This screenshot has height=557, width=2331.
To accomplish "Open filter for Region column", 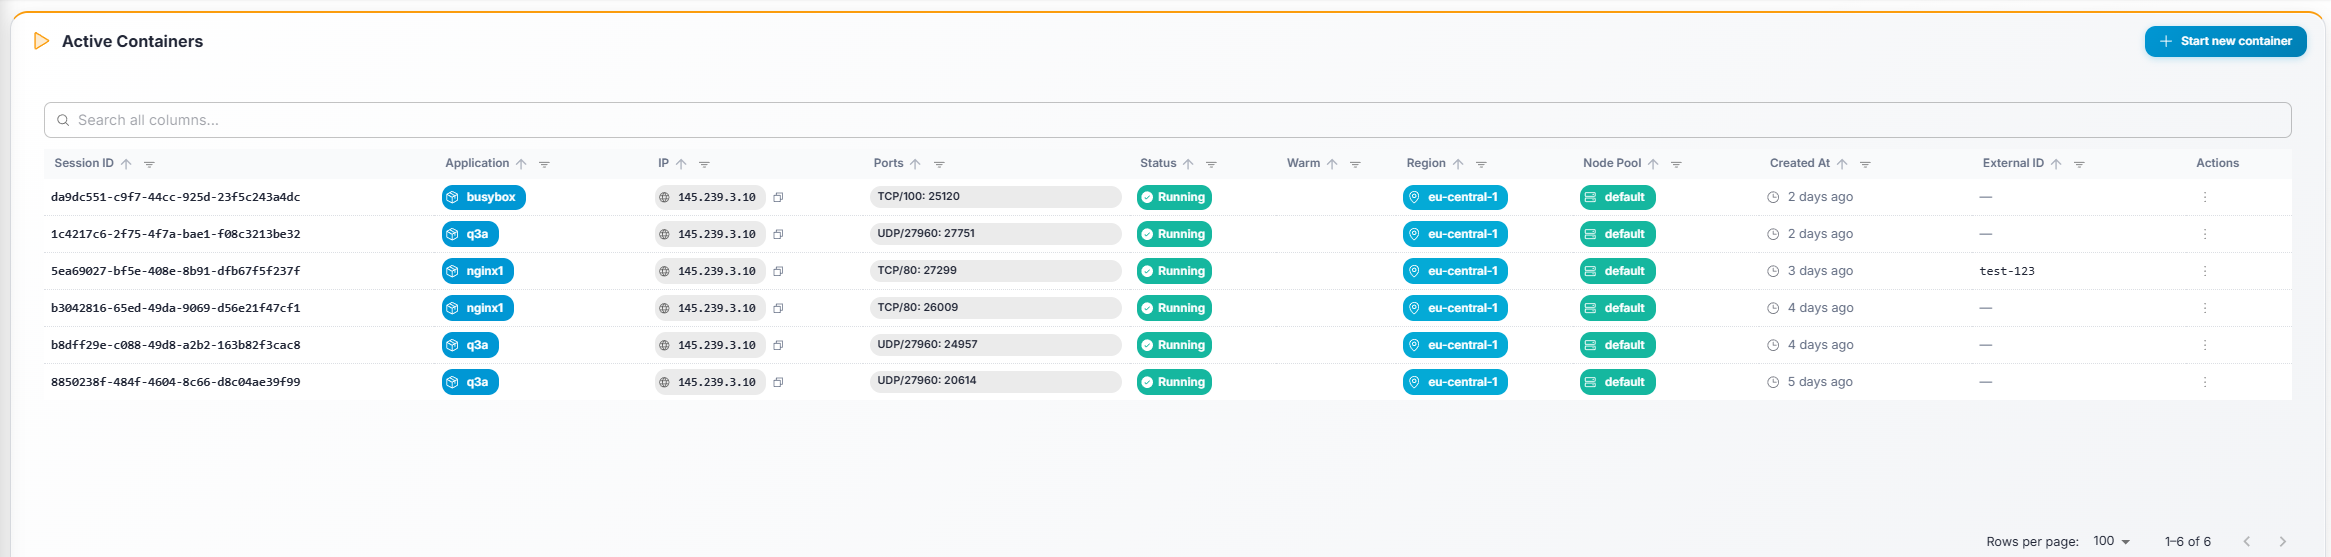I will point(1481,164).
